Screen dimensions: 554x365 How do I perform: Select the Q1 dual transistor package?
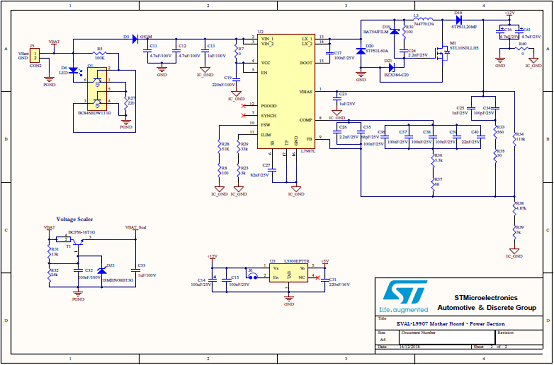click(x=97, y=89)
